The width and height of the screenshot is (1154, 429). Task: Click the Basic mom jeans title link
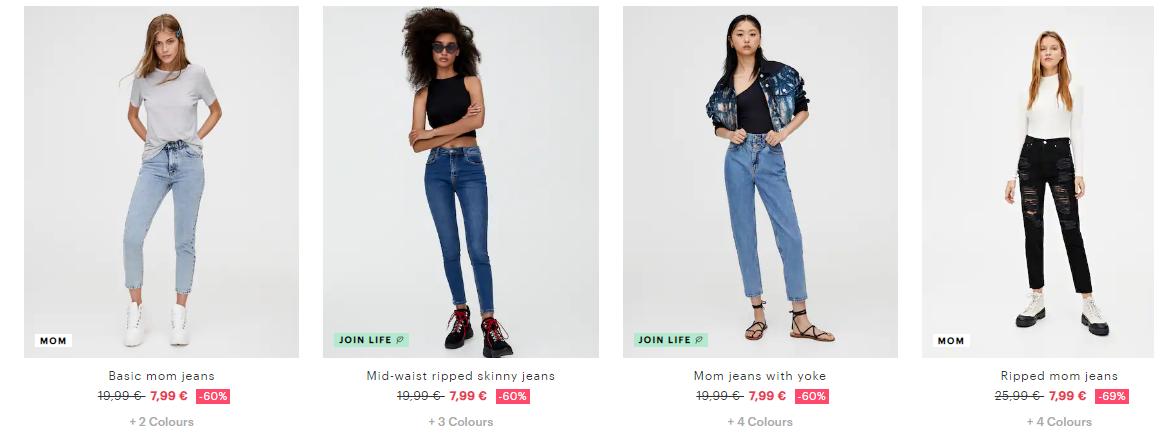point(161,376)
